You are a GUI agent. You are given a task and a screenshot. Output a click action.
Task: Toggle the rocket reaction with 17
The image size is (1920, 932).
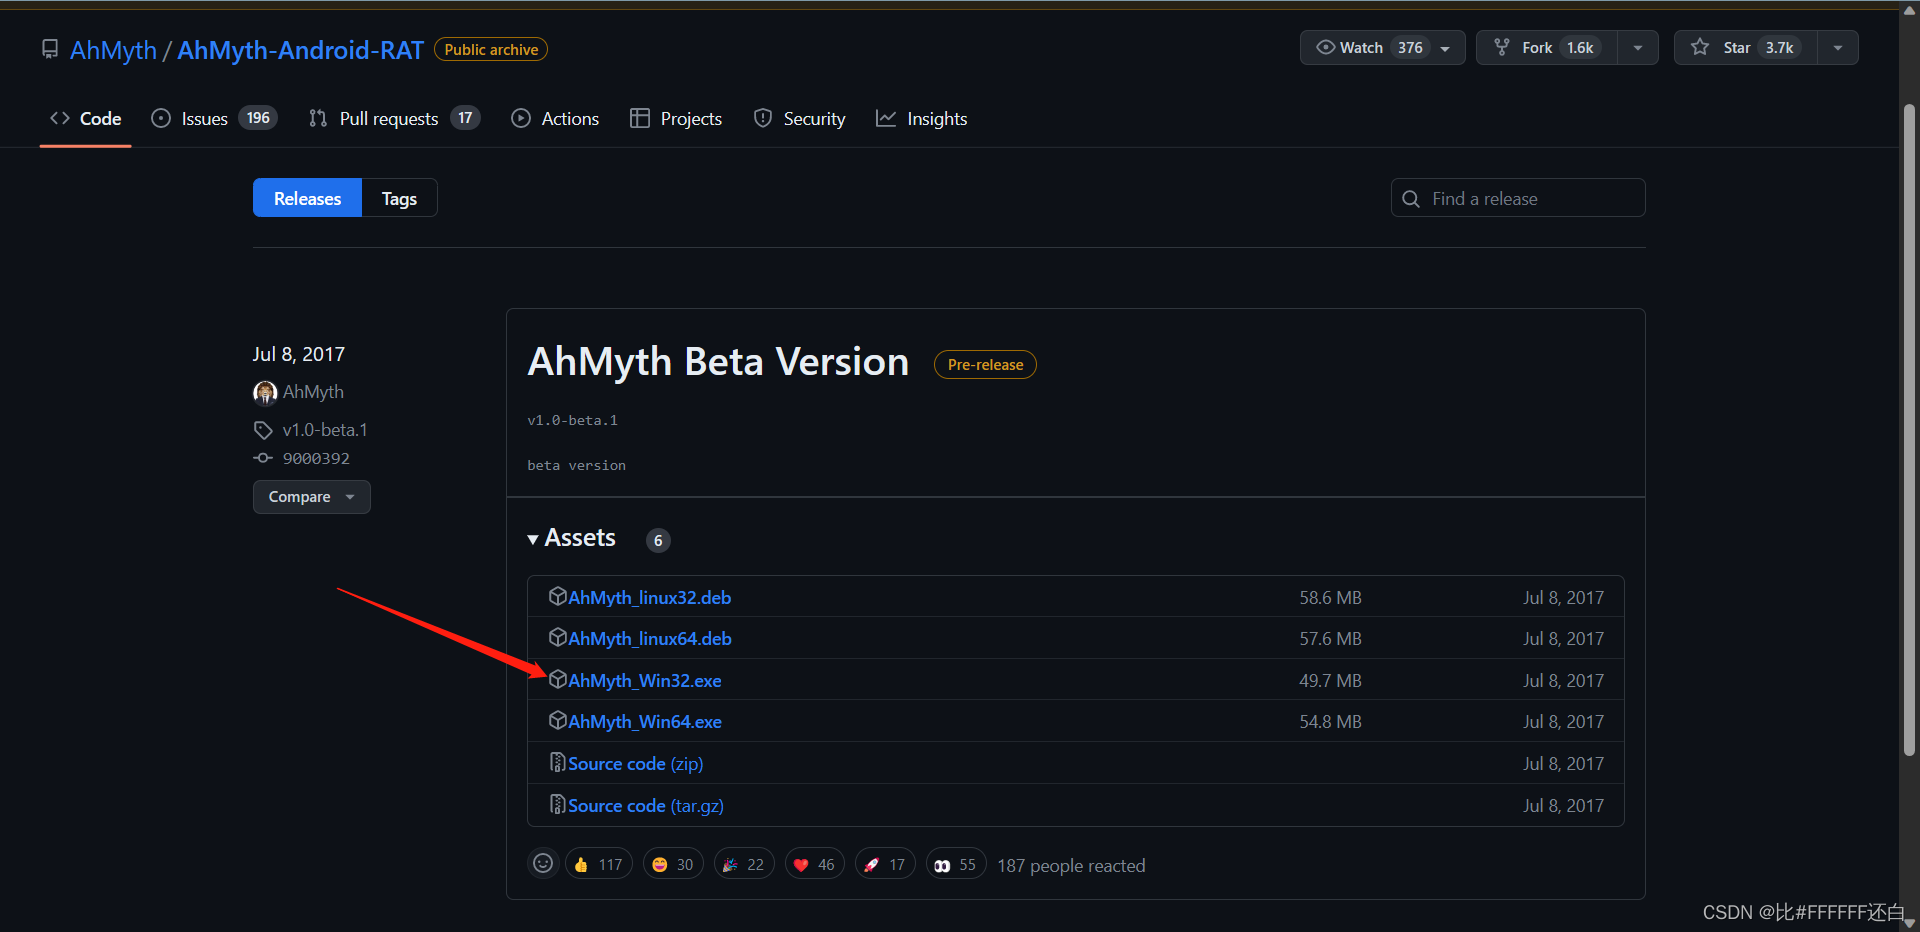(x=885, y=865)
